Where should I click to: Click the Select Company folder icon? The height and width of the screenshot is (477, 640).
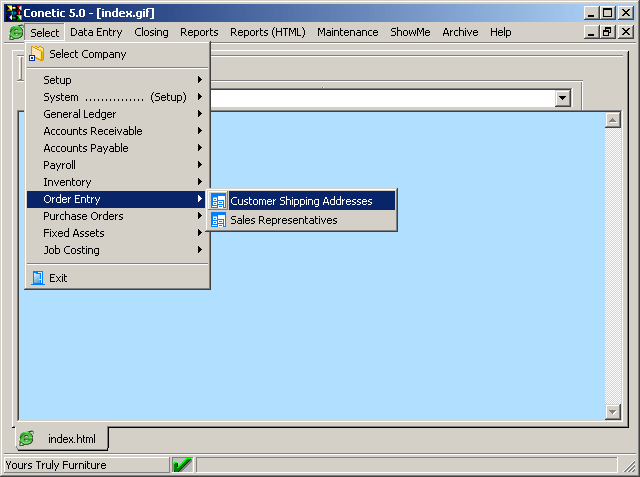(37, 54)
